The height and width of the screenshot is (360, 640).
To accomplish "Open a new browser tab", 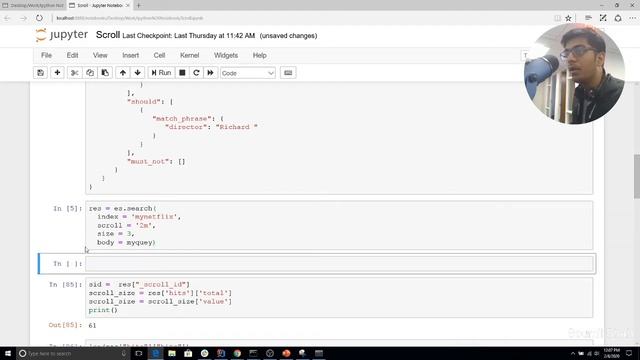I will pos(139,5).
